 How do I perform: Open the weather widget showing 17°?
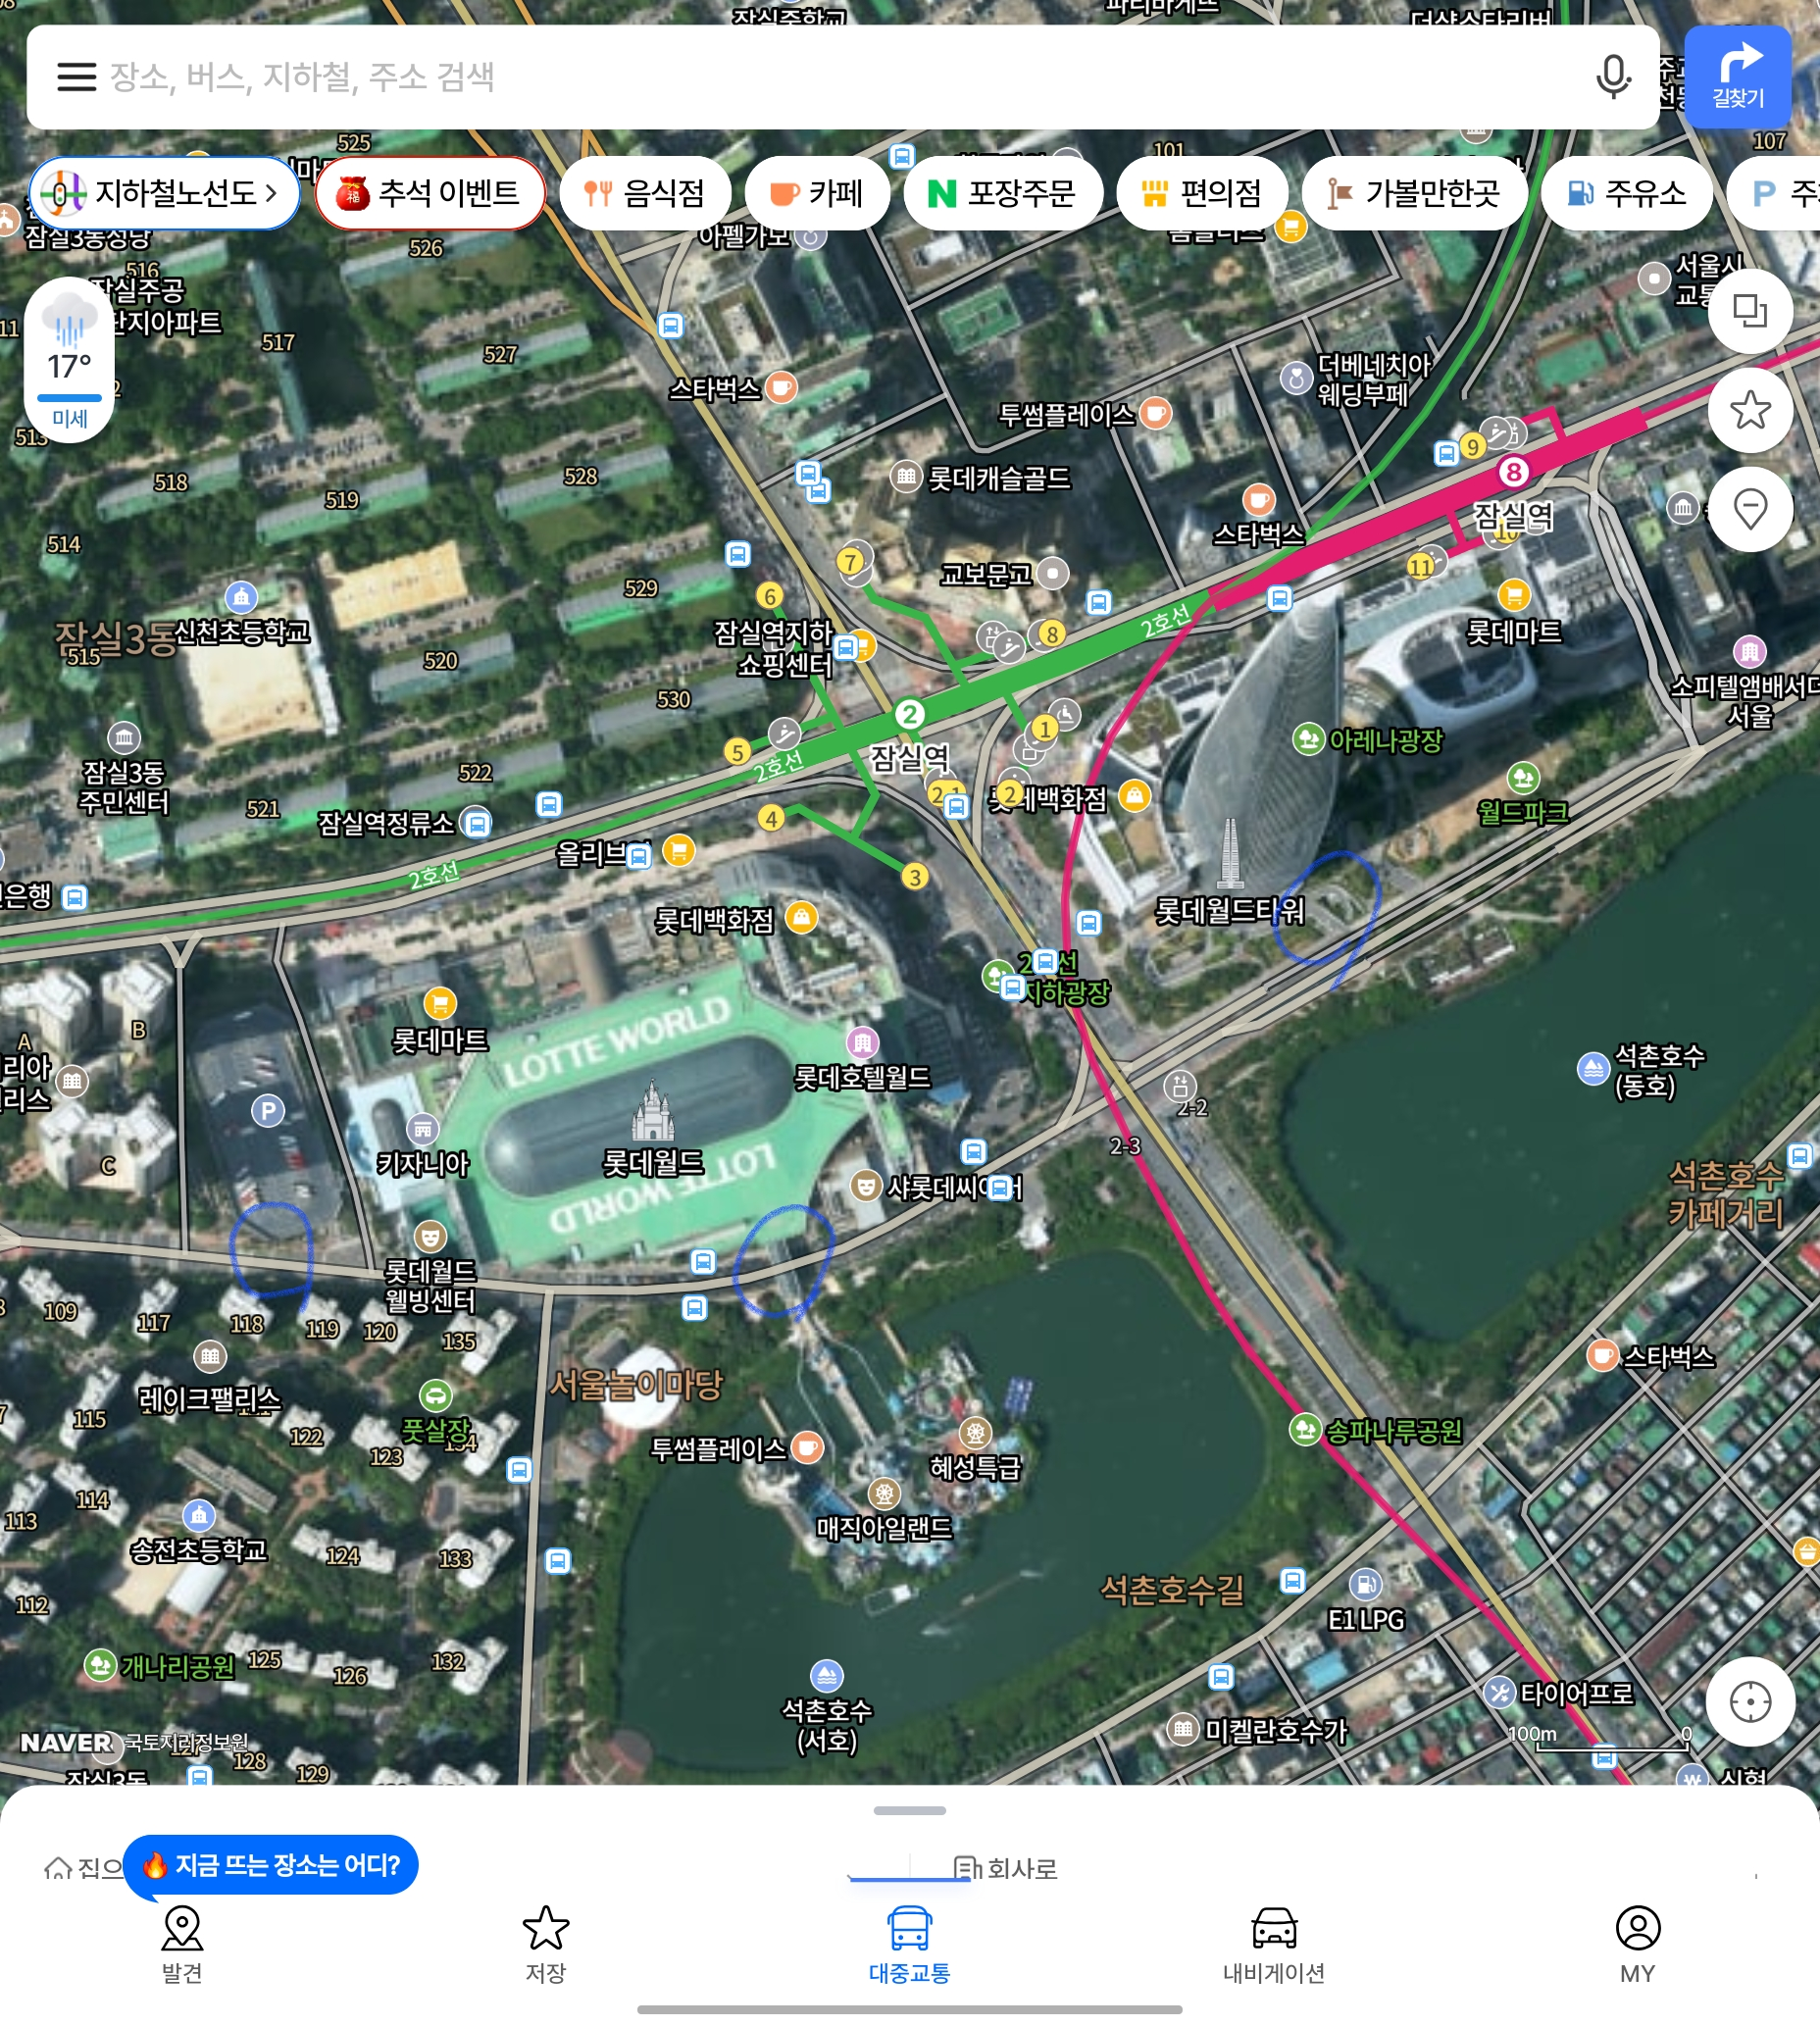[69, 360]
